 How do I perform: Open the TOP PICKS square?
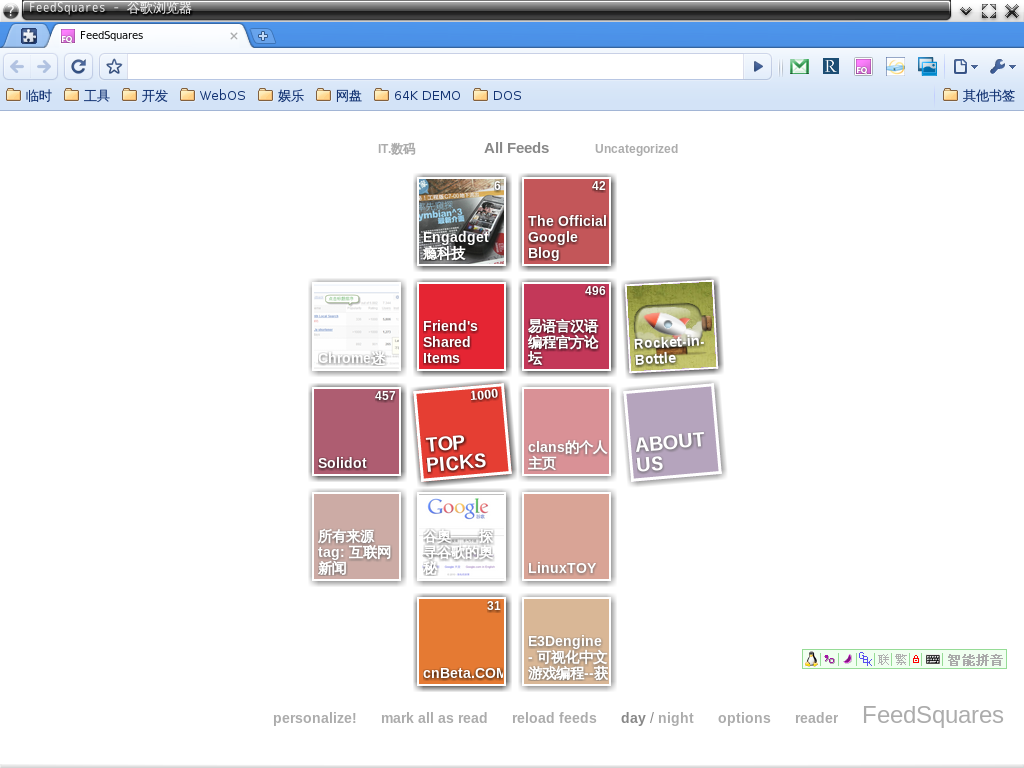click(x=462, y=432)
